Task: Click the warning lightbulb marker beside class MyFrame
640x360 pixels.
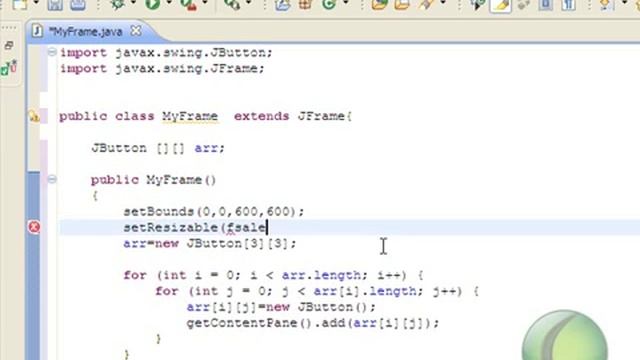Action: [x=34, y=117]
